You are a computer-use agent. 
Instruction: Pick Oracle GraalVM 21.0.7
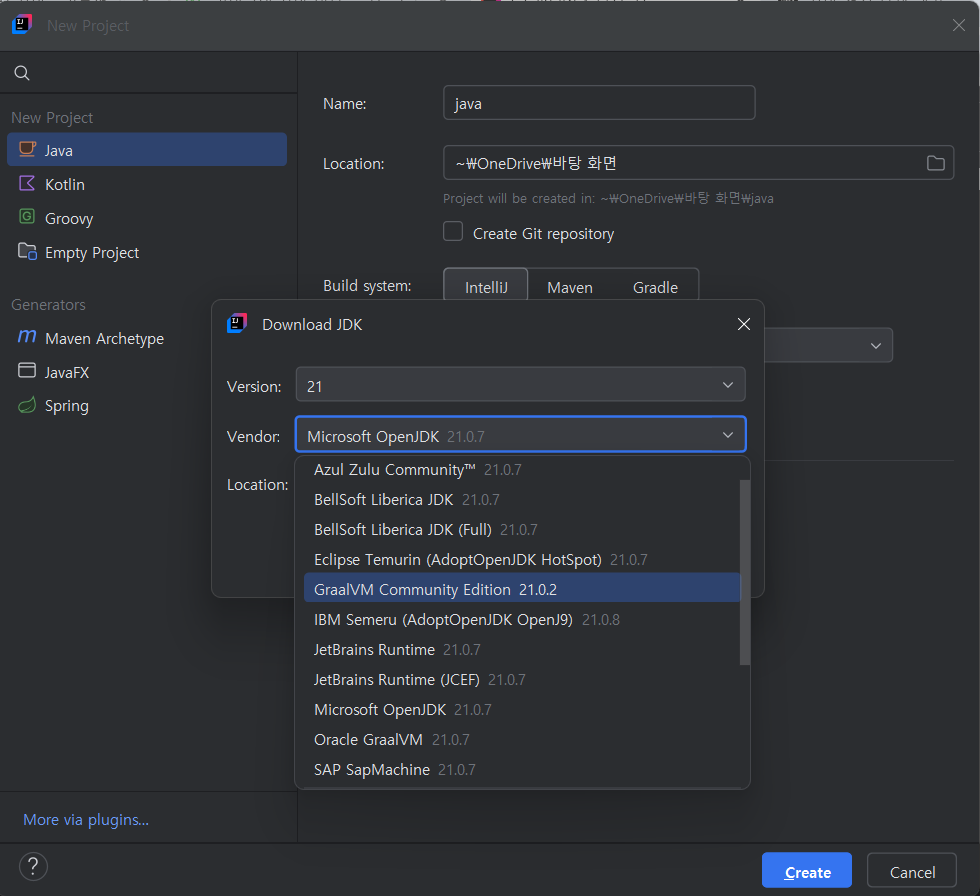(x=522, y=740)
